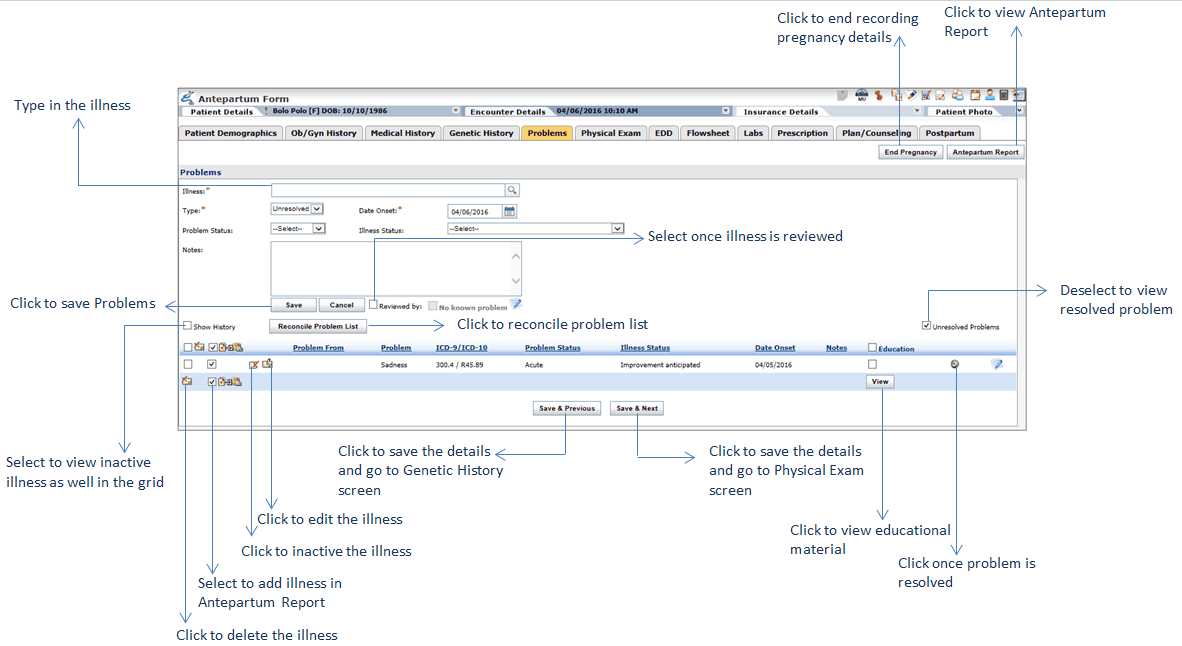This screenshot has width=1182, height=646.
Task: Switch to the Physical Exam tab
Action: click(x=610, y=133)
